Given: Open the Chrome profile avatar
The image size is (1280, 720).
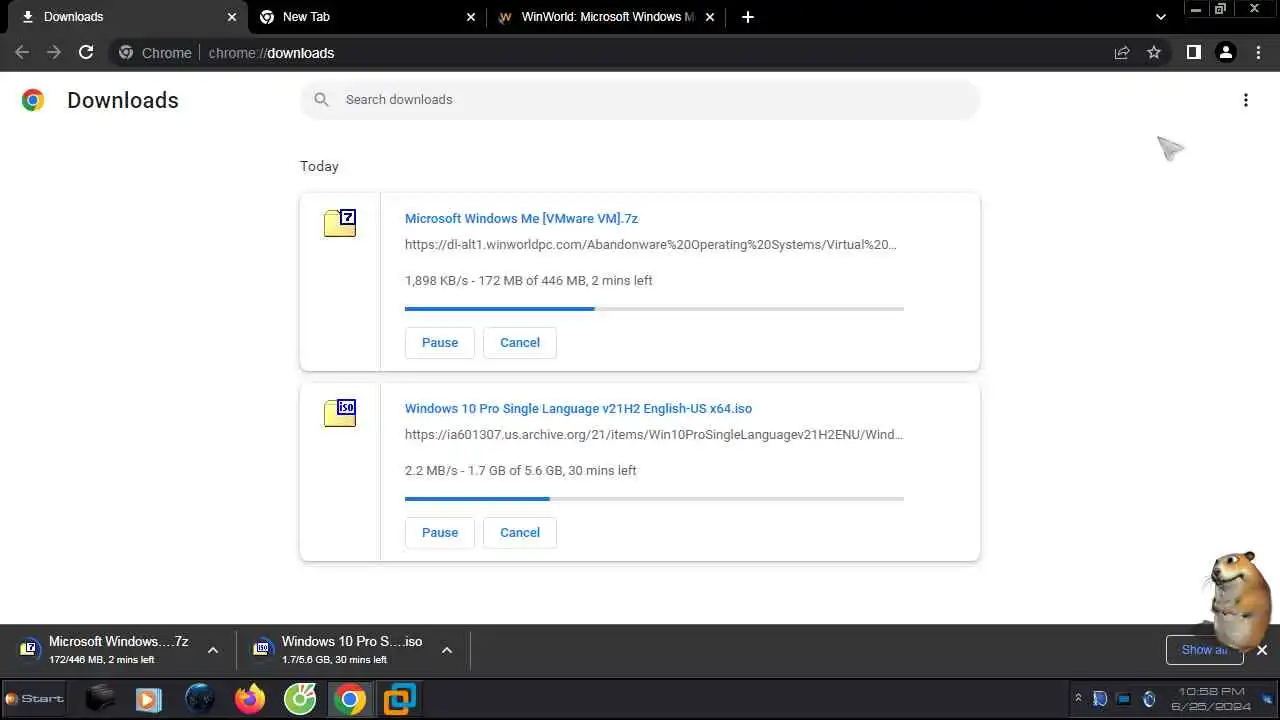Looking at the screenshot, I should (1226, 52).
